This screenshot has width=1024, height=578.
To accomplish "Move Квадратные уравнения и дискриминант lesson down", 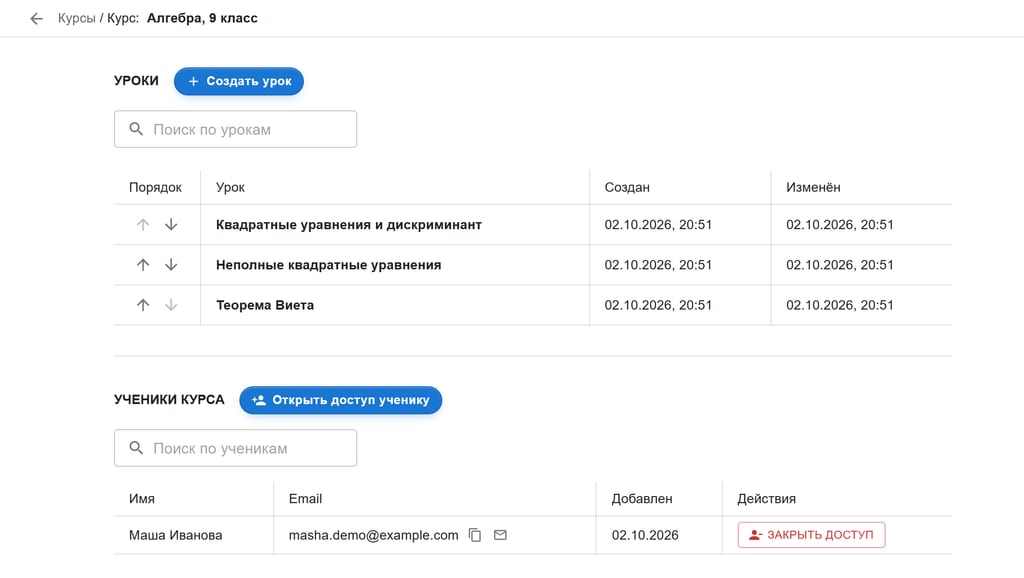I will [171, 225].
